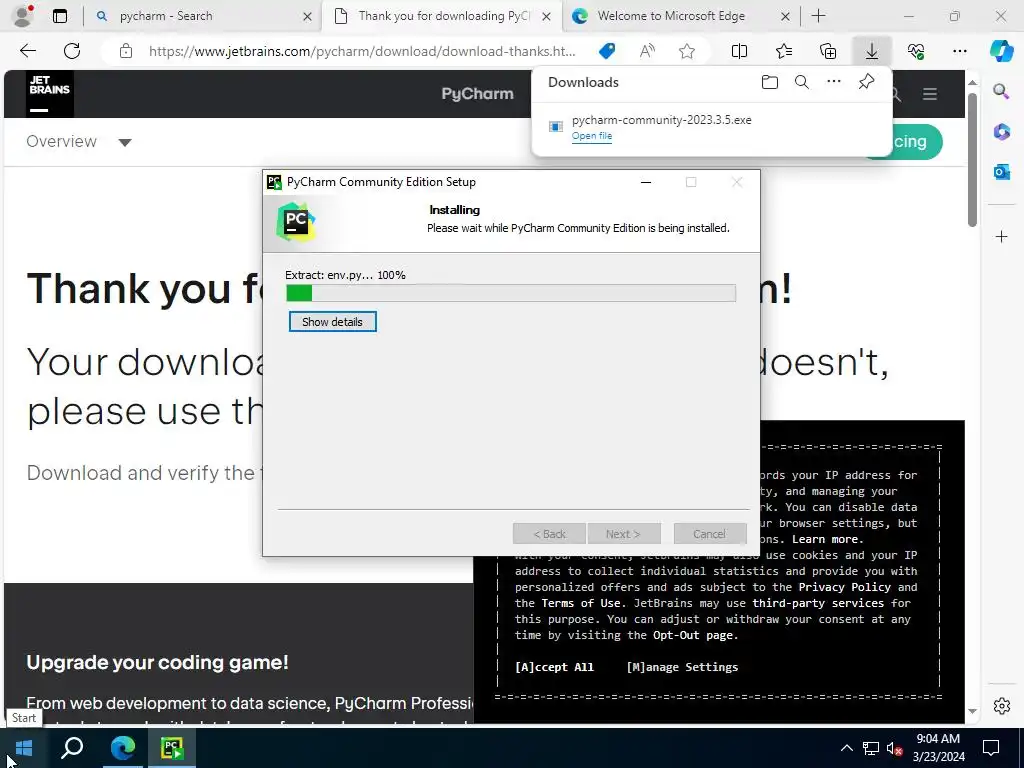Screen dimensions: 1024x768
Task: Choose [A]ccept All in cookie notice
Action: 554,667
